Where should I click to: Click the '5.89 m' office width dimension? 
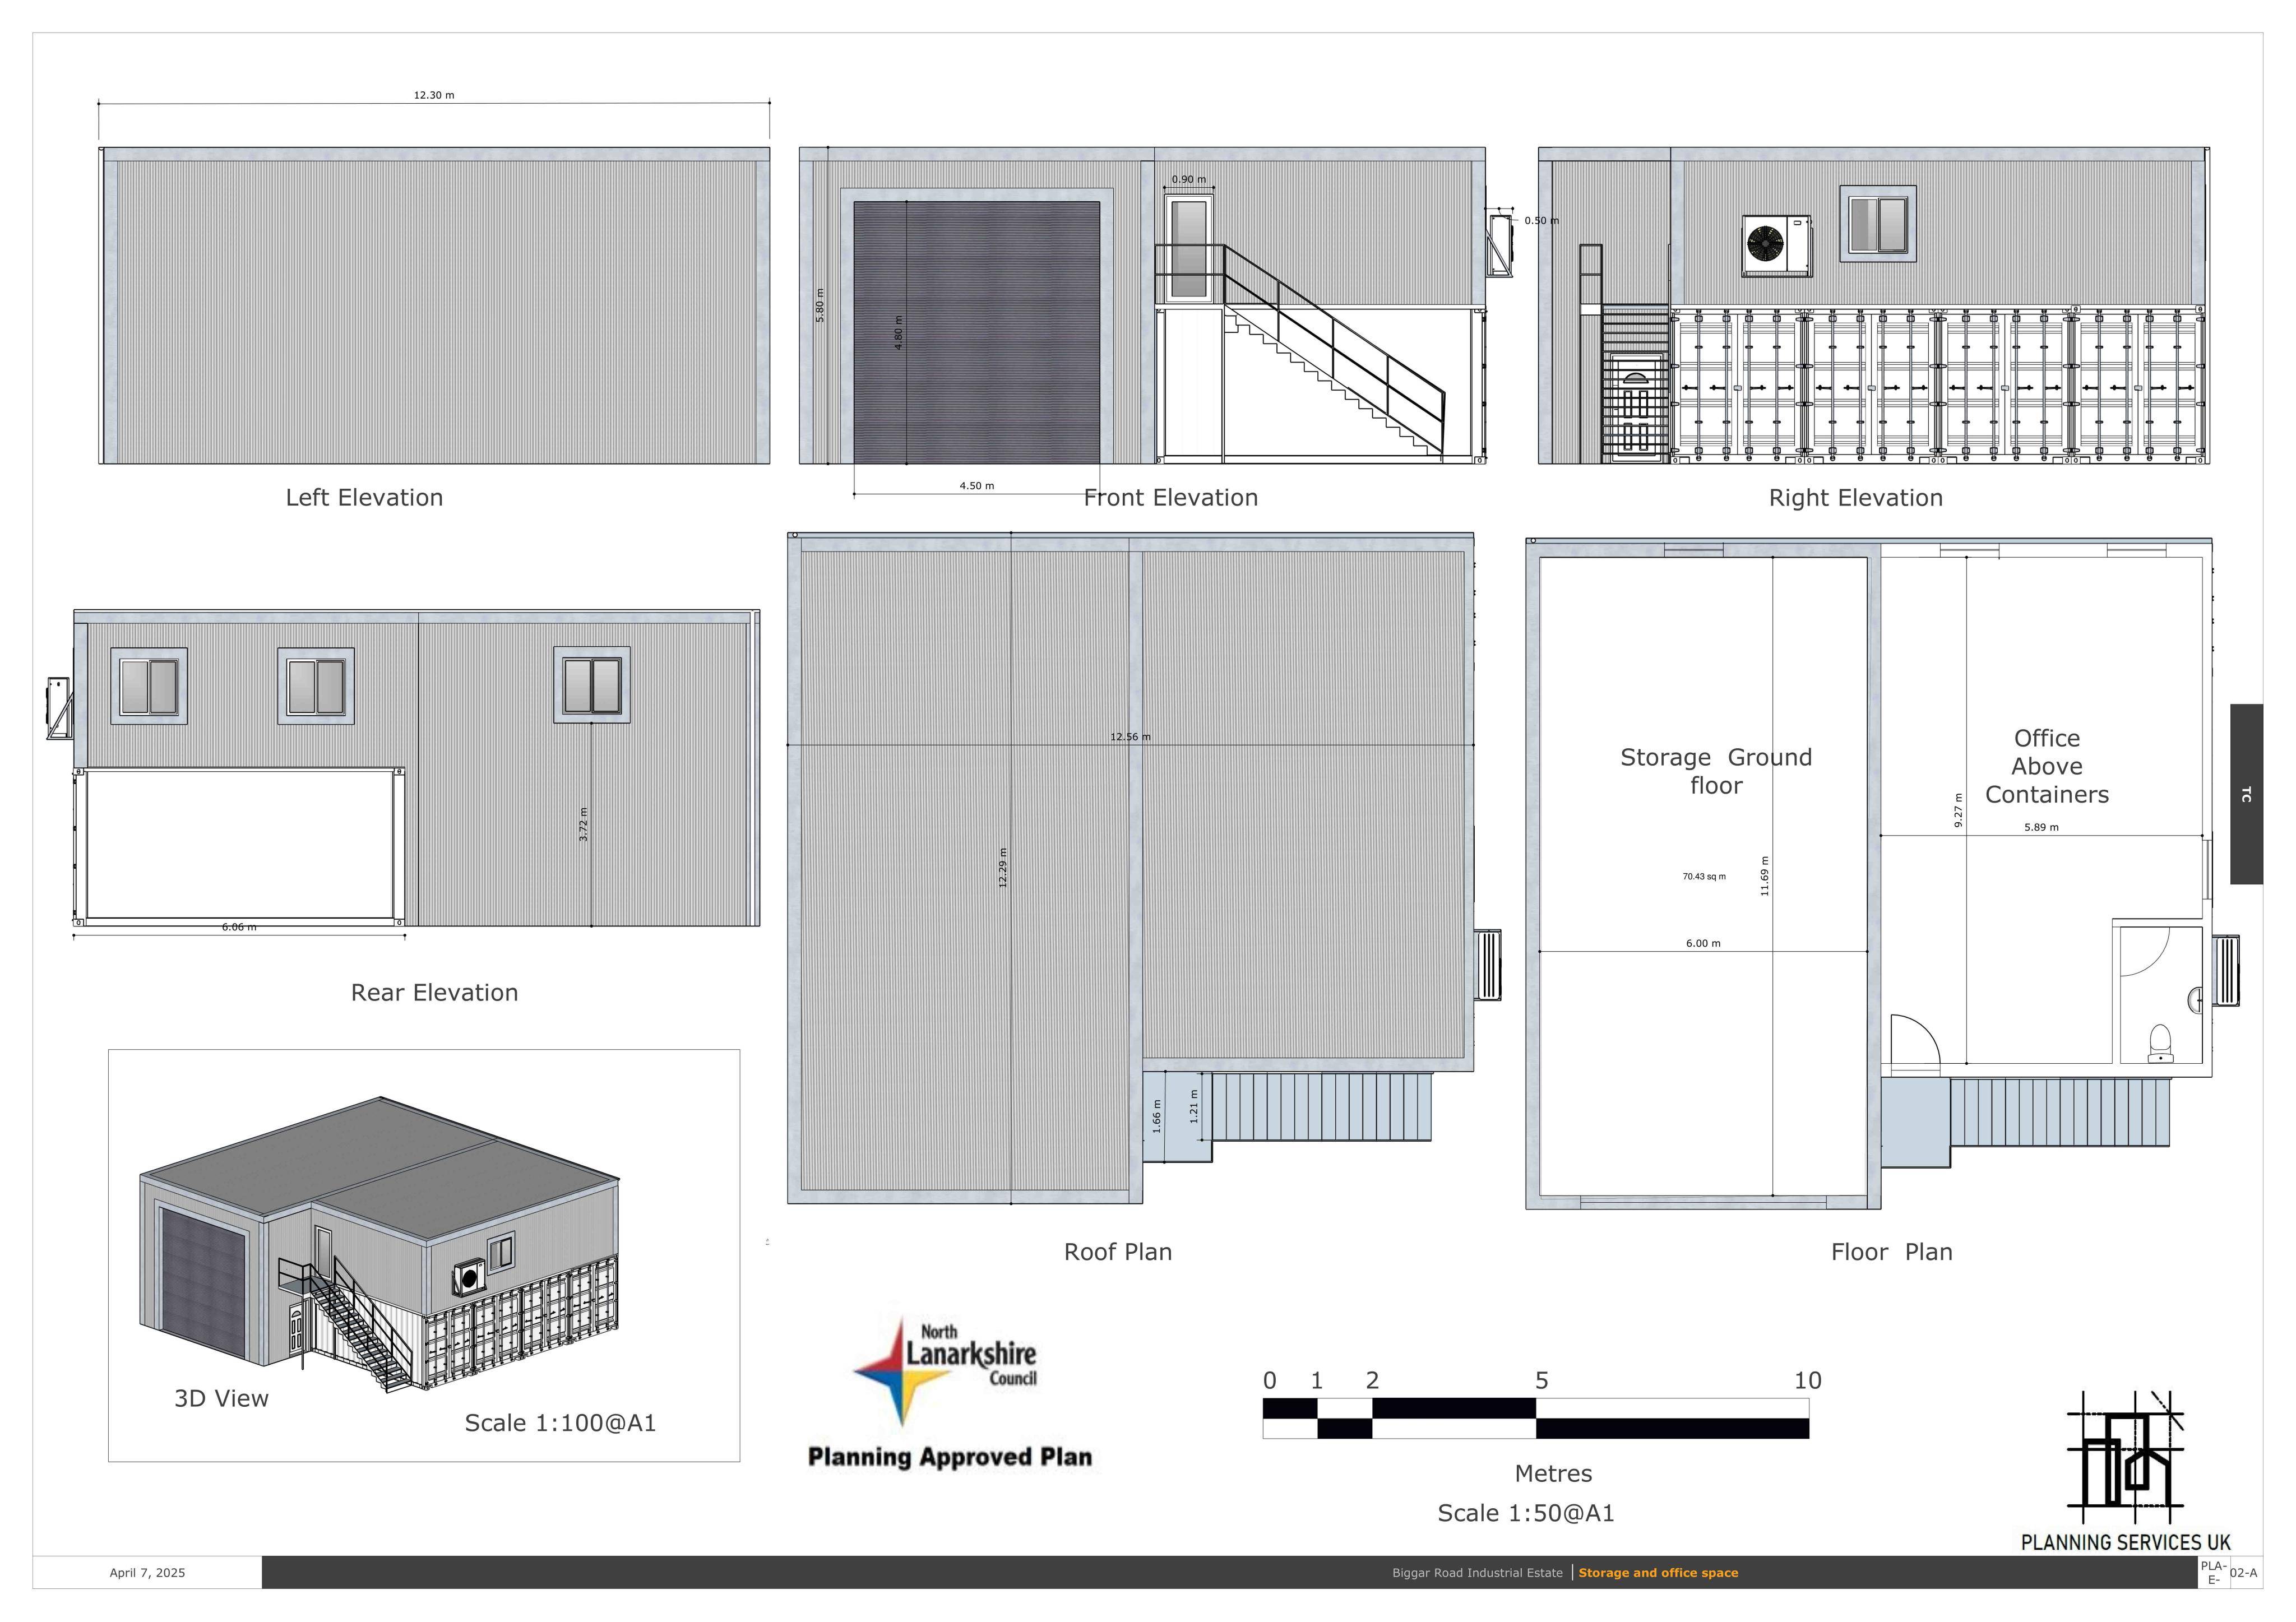(2041, 827)
